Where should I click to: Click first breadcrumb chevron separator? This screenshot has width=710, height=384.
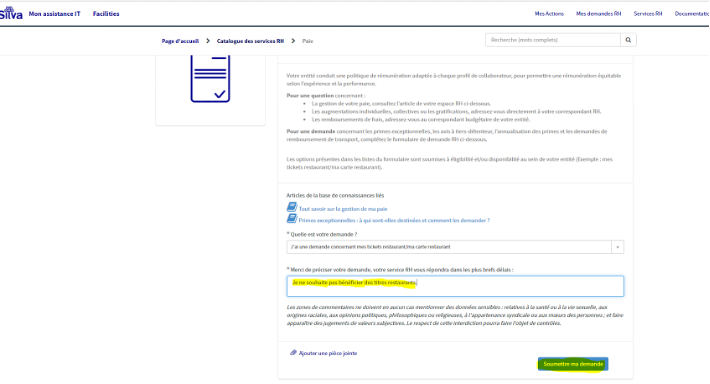[x=208, y=41]
